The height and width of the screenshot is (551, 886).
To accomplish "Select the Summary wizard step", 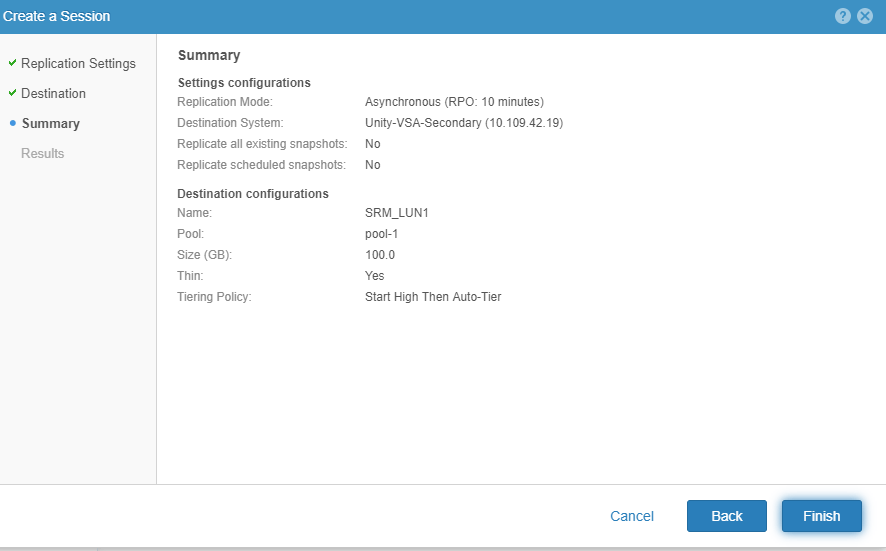I will click(50, 123).
